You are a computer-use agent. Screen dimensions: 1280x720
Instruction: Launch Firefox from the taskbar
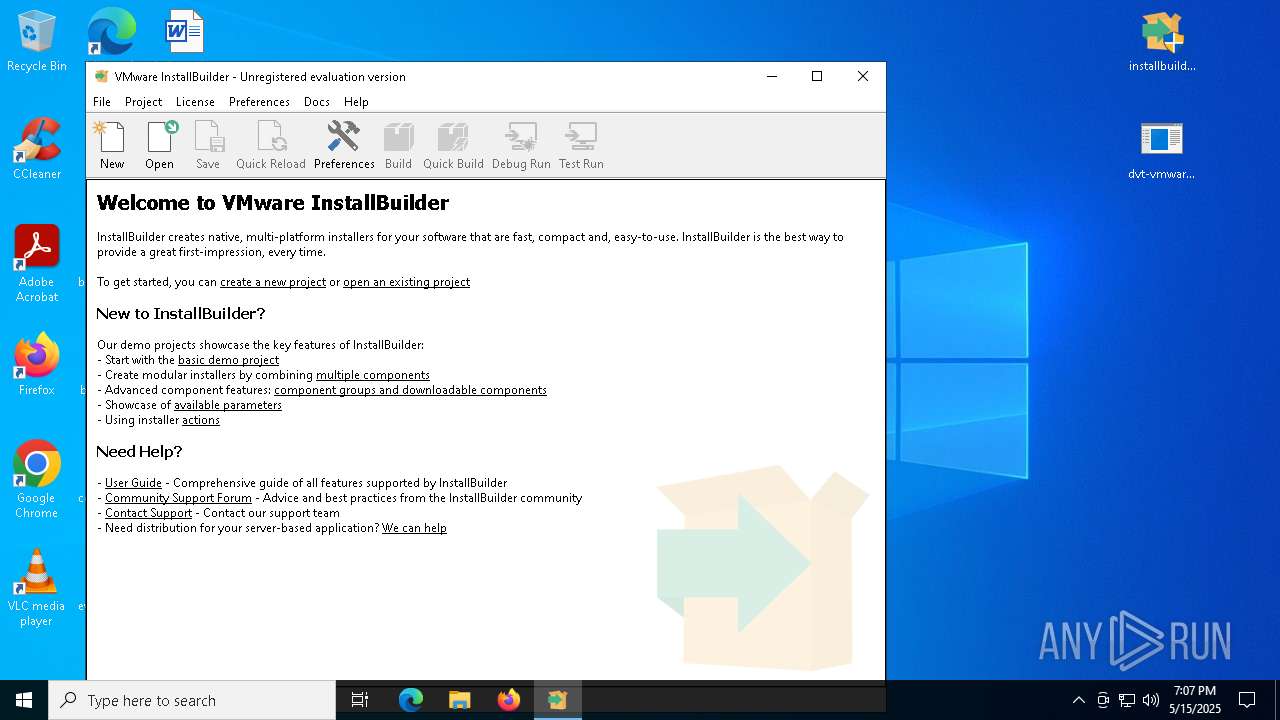coord(508,700)
